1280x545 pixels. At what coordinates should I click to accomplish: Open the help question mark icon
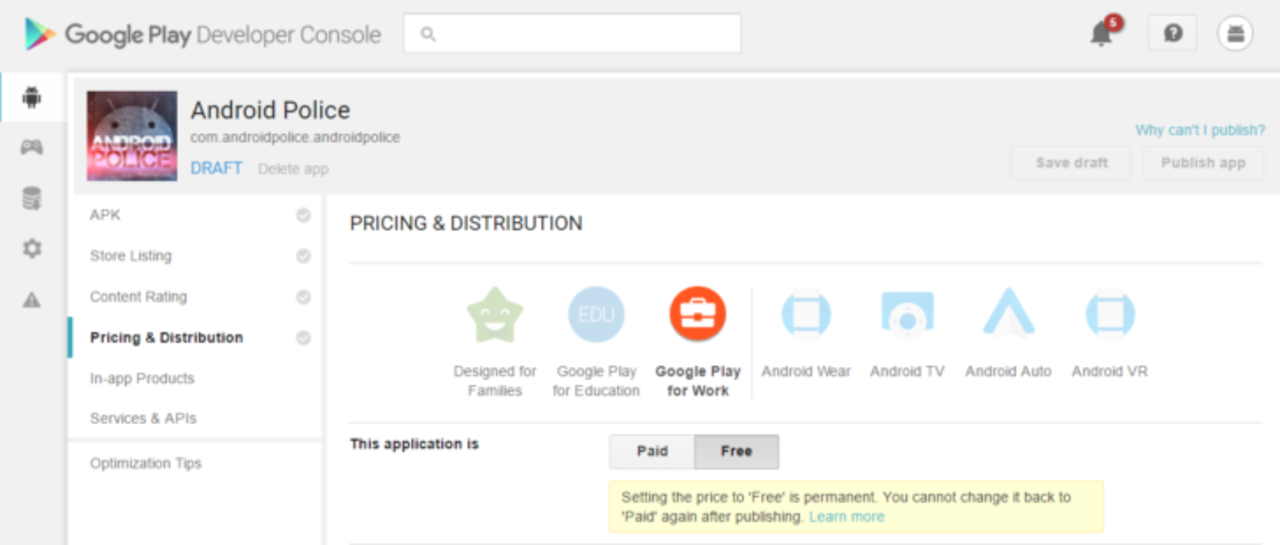click(x=1172, y=33)
